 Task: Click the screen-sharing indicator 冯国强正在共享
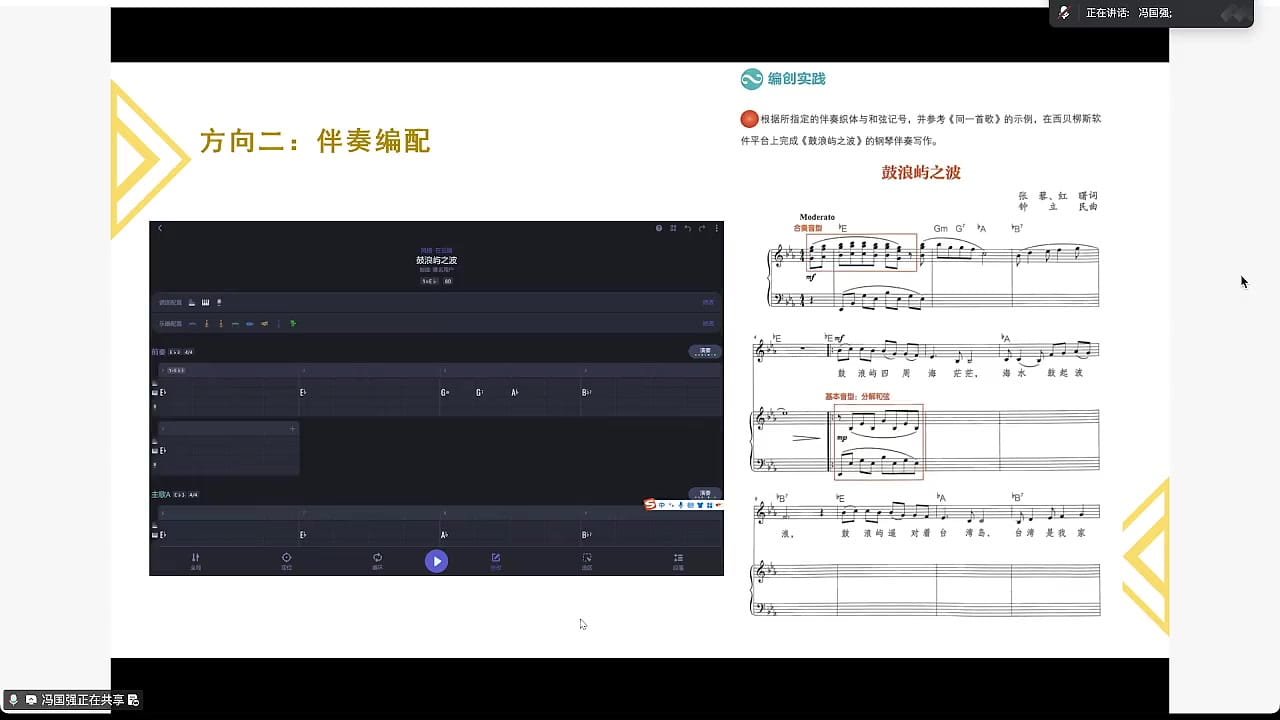pos(72,700)
